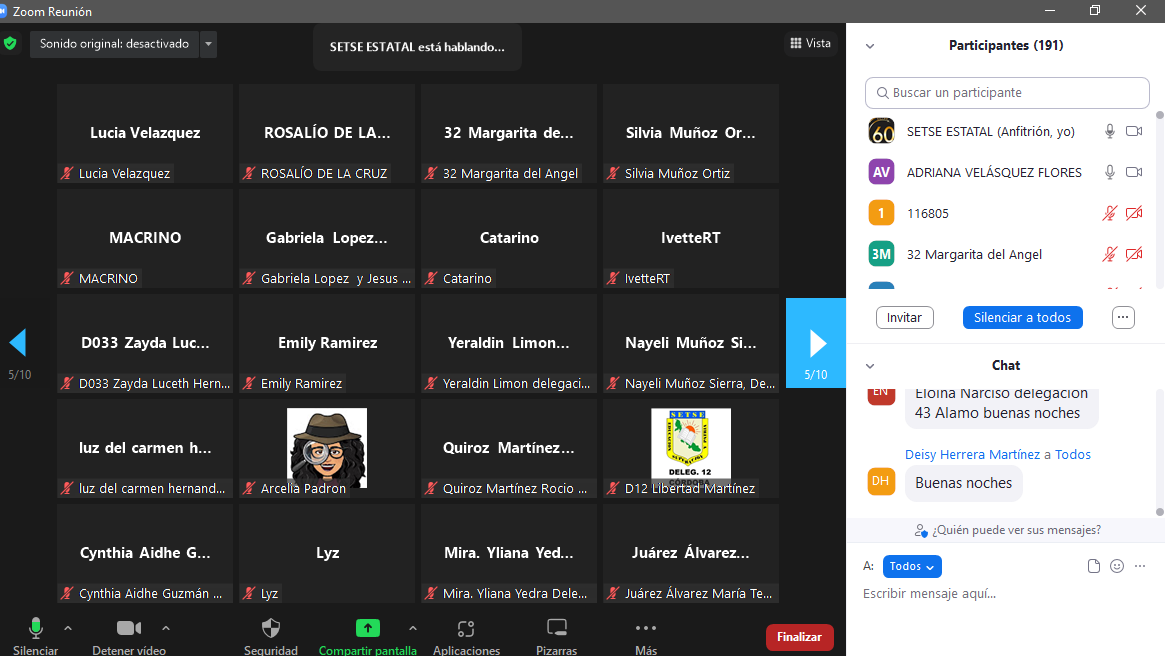Open Seguridad shield options

pos(270,637)
